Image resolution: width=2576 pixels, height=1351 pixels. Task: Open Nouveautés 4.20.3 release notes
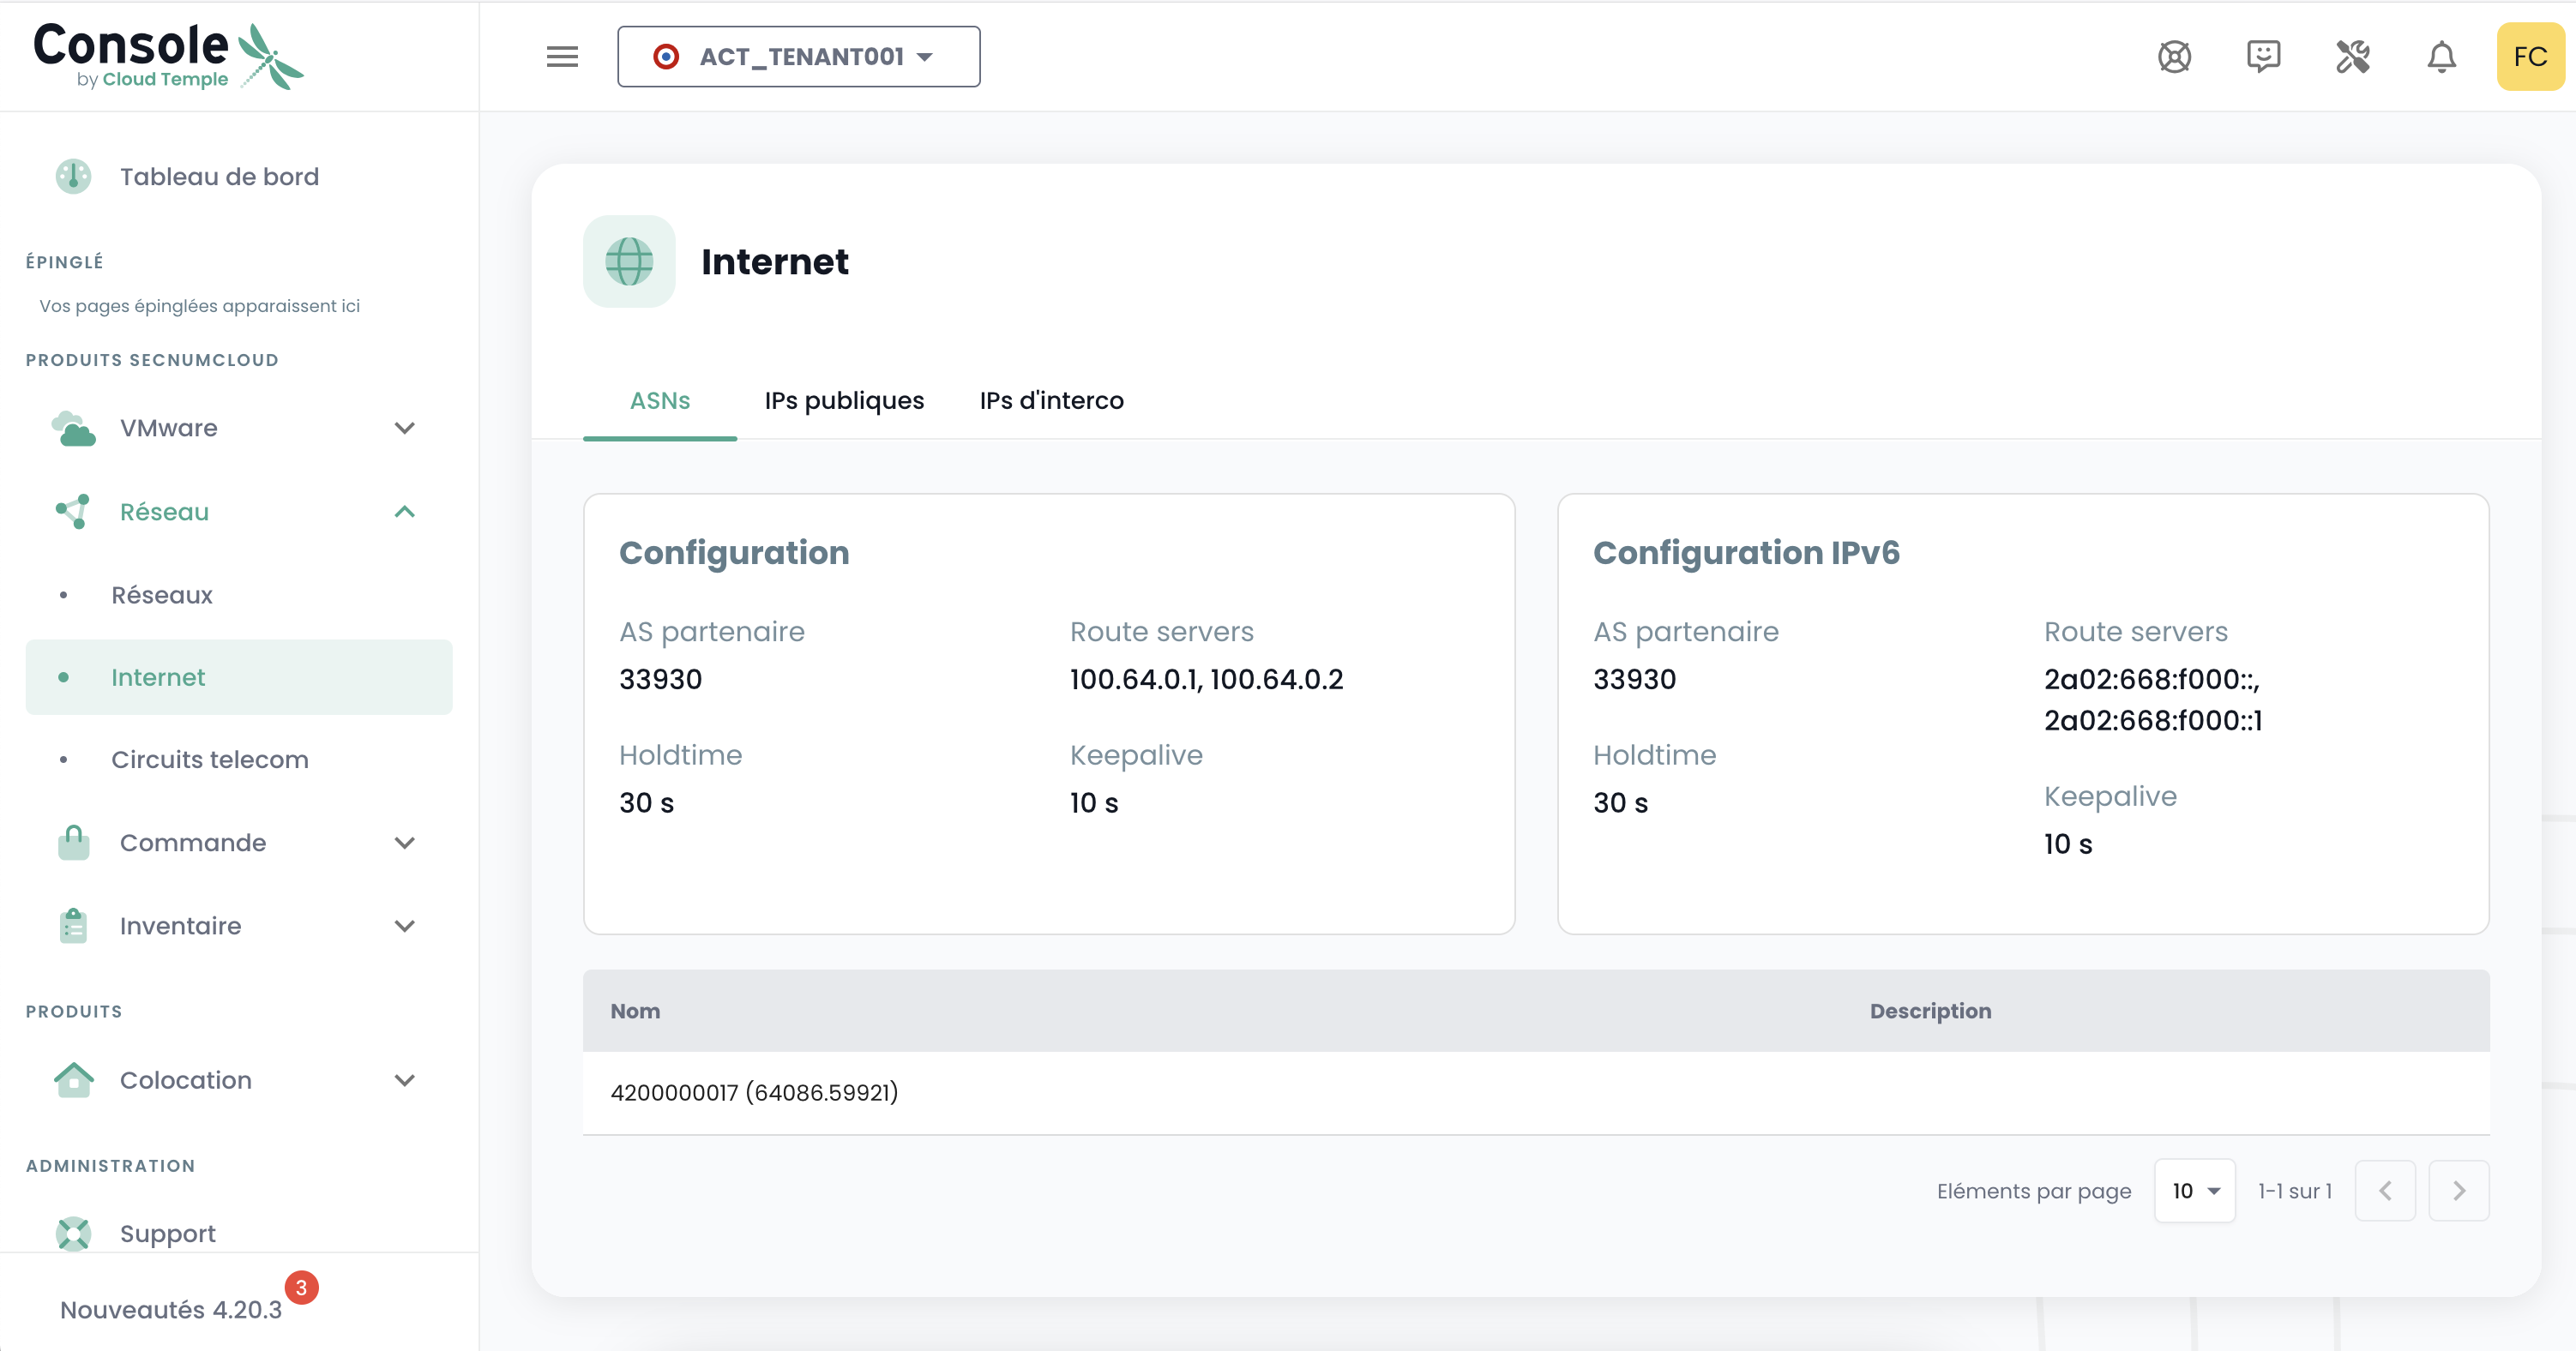click(171, 1310)
